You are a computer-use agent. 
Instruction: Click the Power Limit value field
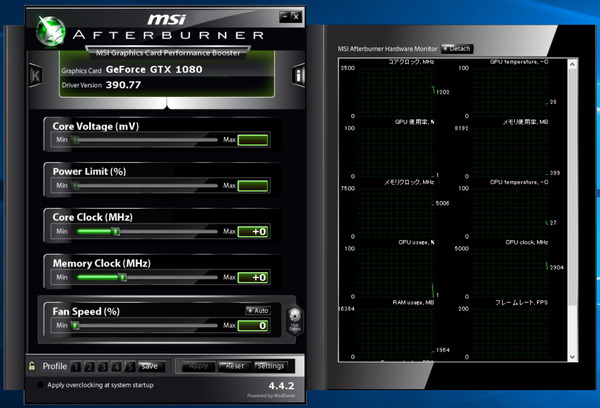[253, 186]
